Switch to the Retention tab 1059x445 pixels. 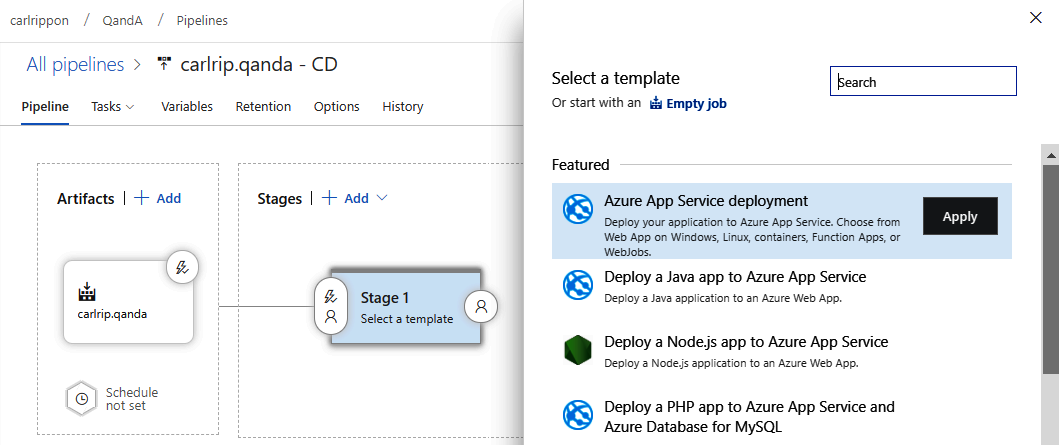click(x=263, y=107)
